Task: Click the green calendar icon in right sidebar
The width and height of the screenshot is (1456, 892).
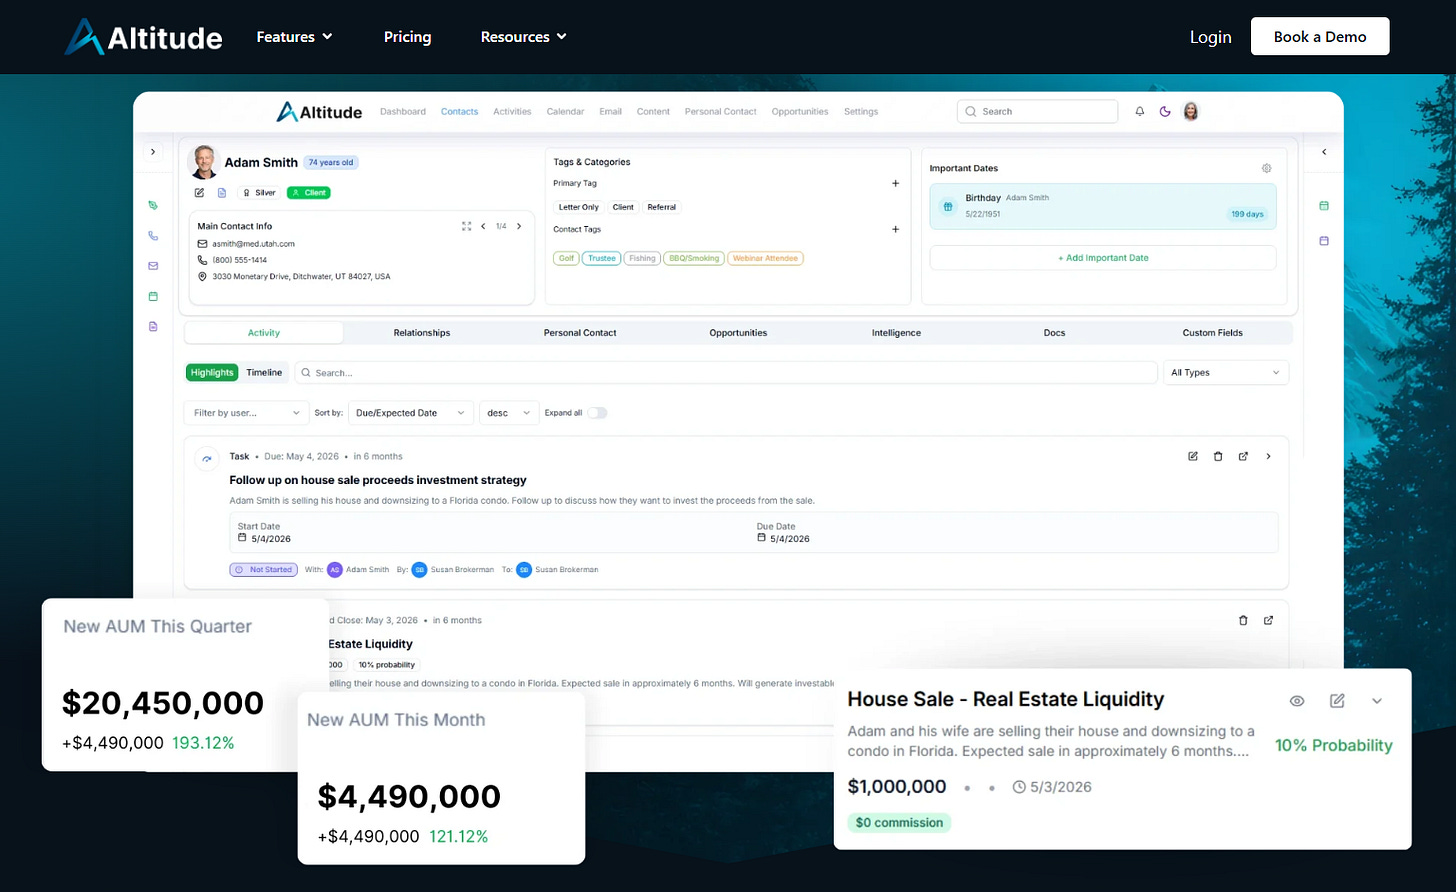Action: [x=1324, y=206]
